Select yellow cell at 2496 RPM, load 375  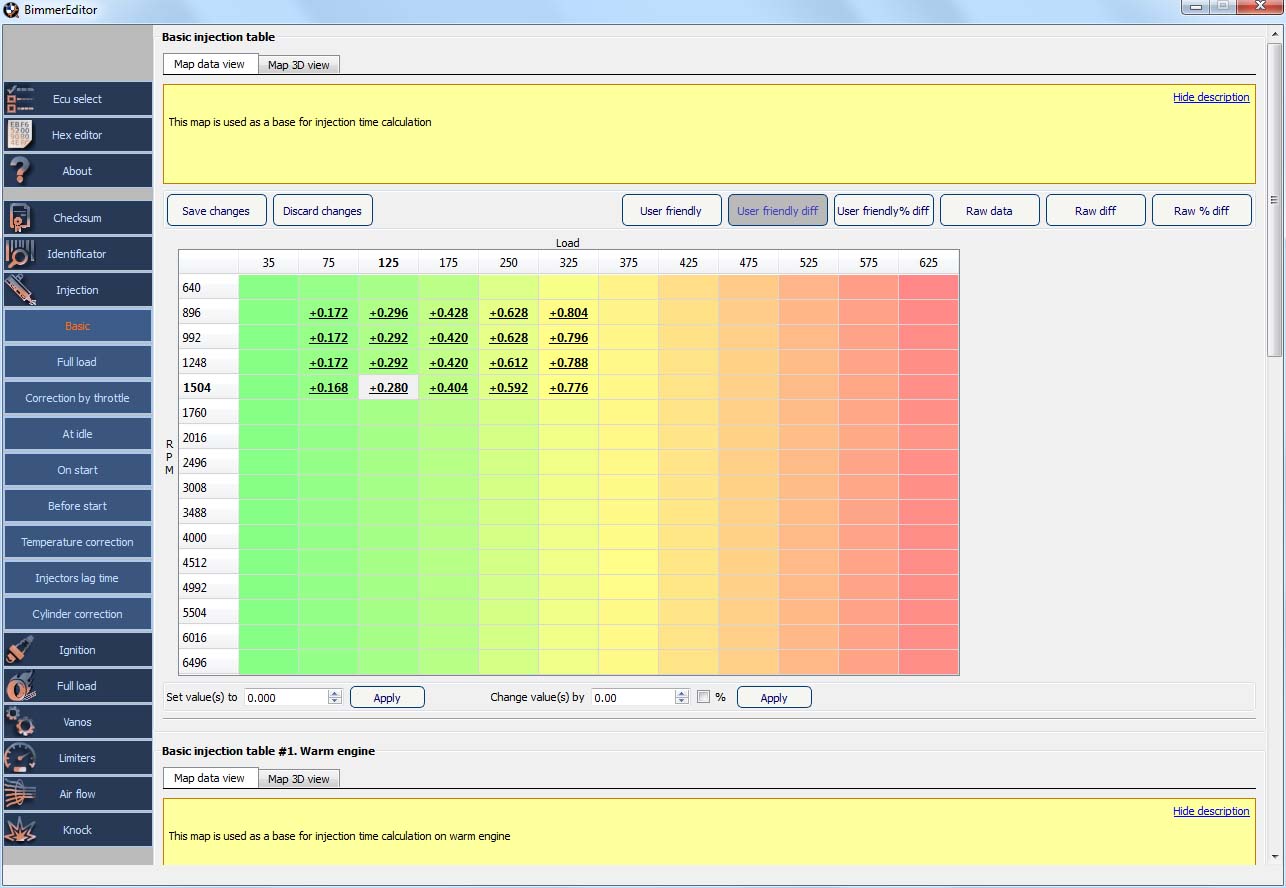tap(628, 463)
